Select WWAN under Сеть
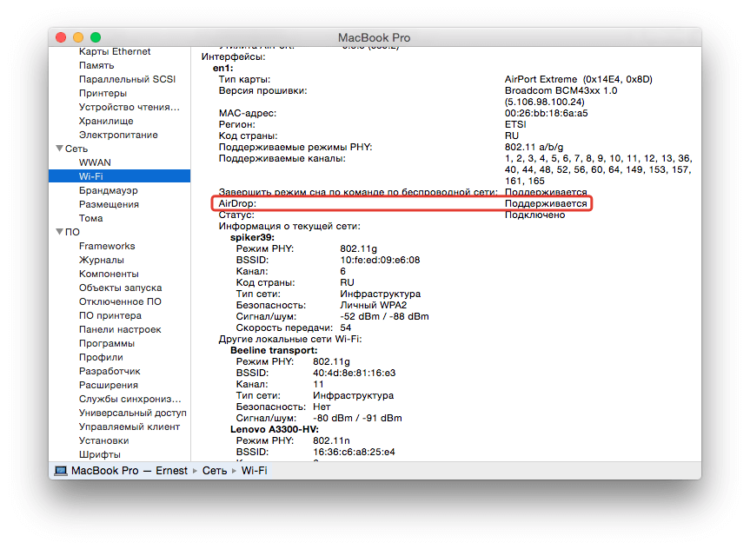The height and width of the screenshot is (549, 750). click(95, 163)
